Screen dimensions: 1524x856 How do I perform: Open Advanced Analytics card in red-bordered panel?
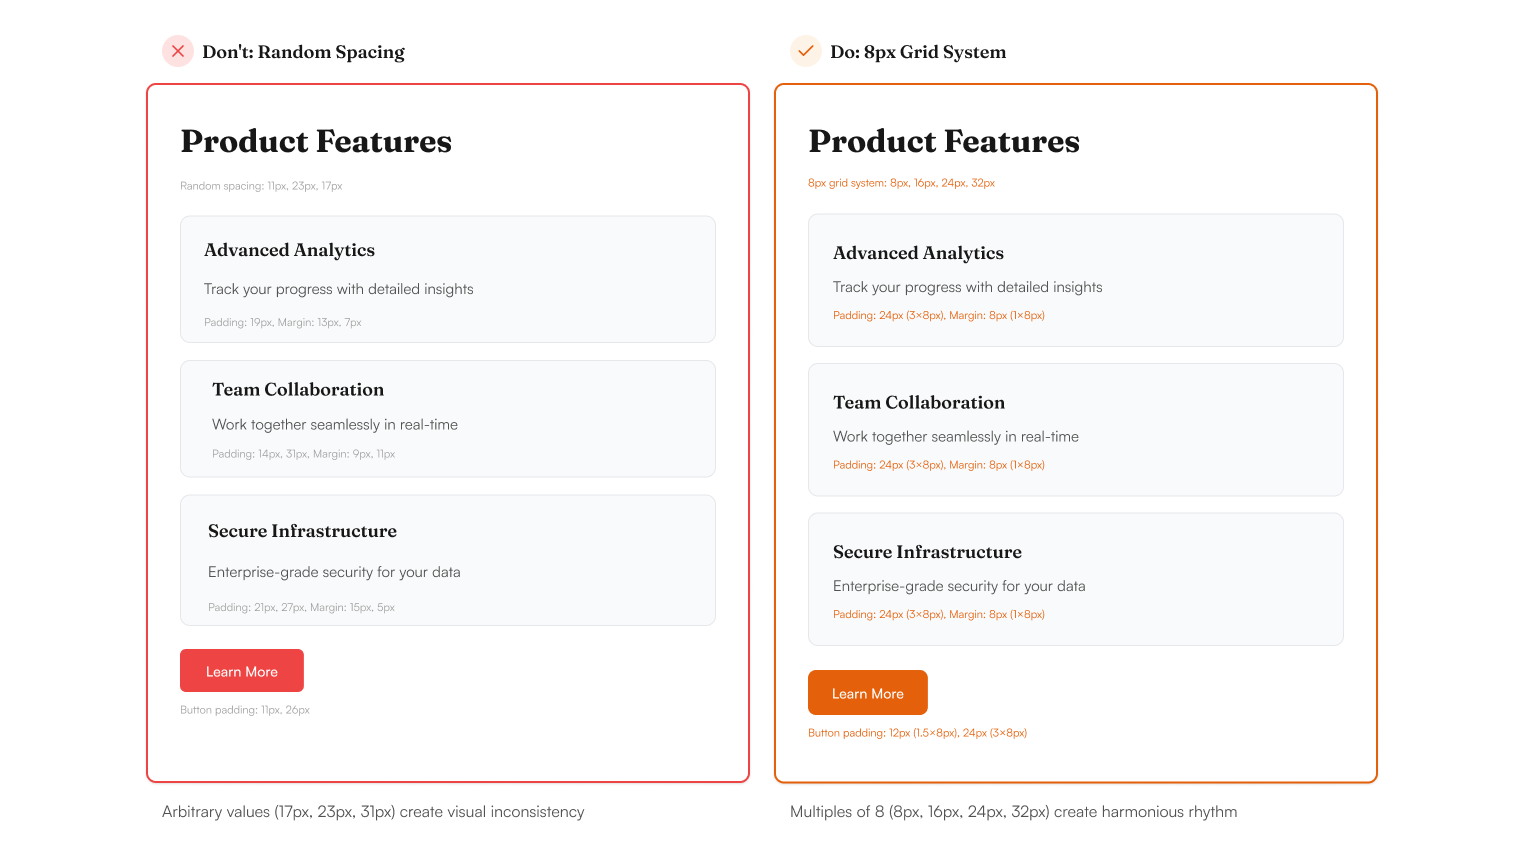448,279
